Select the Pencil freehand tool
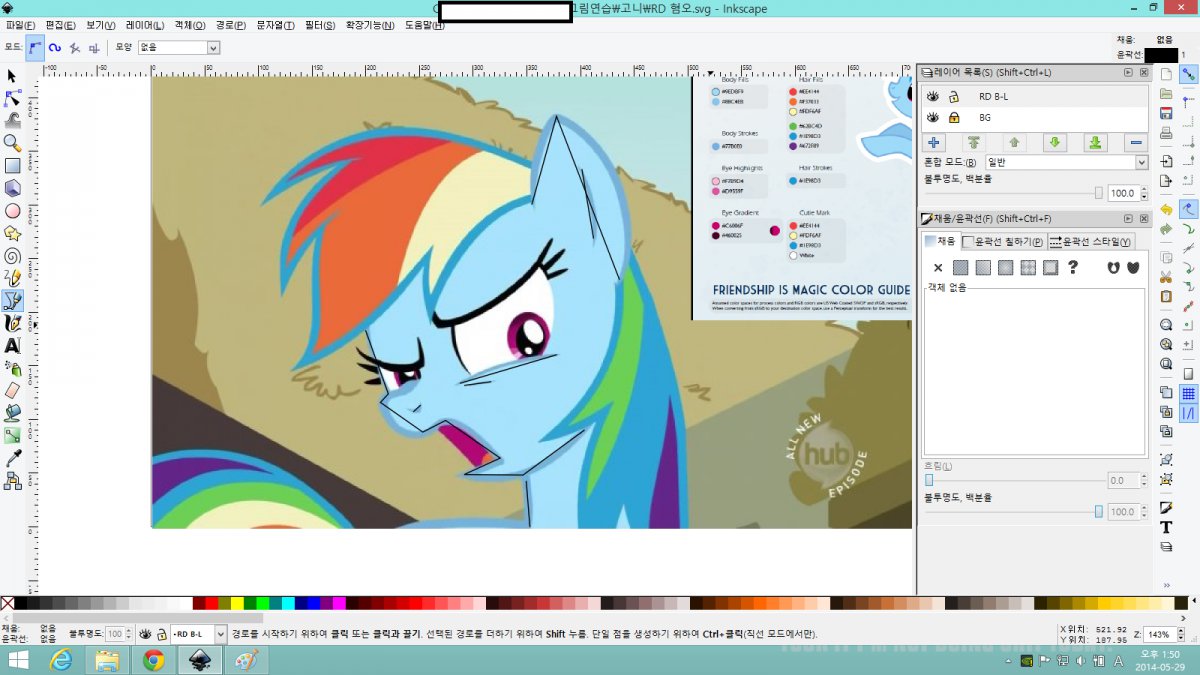 click(12, 278)
